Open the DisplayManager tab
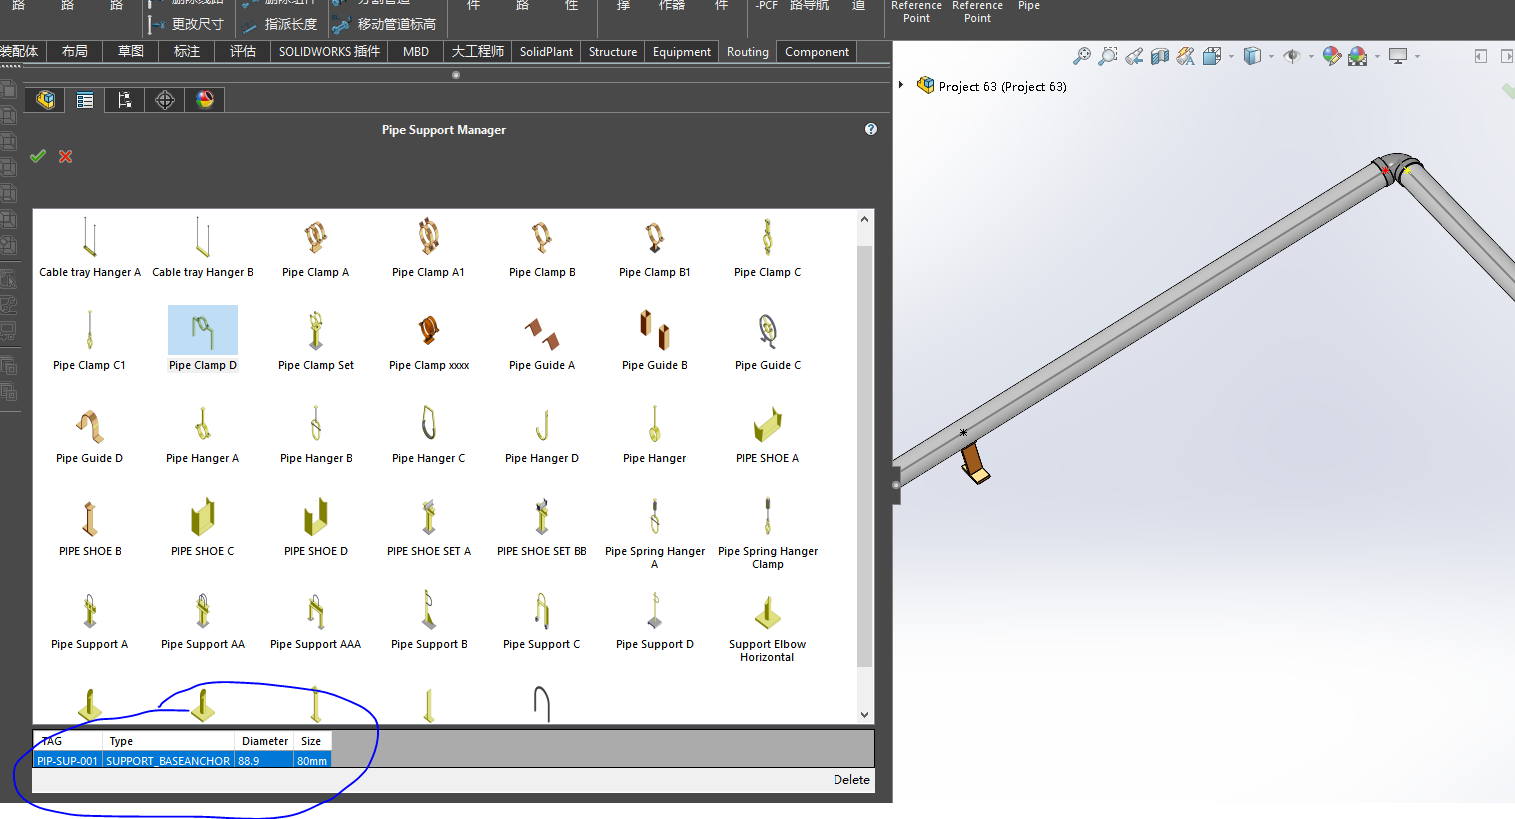1515x819 pixels. (205, 100)
